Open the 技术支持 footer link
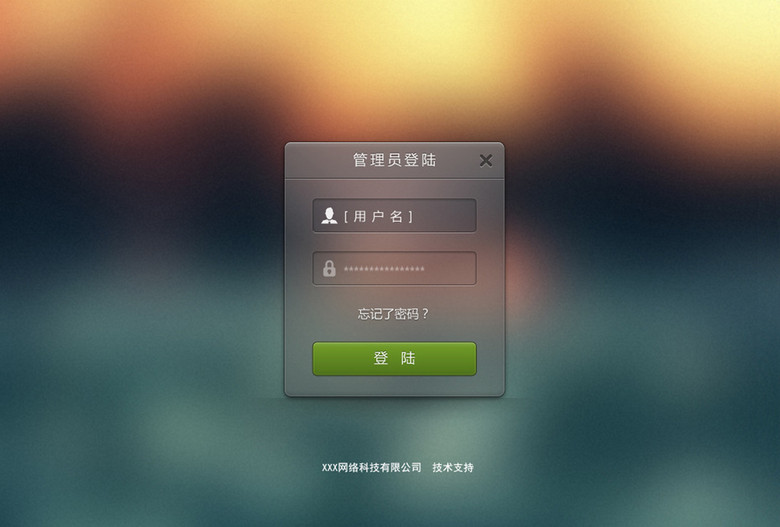This screenshot has height=527, width=780. [x=453, y=467]
